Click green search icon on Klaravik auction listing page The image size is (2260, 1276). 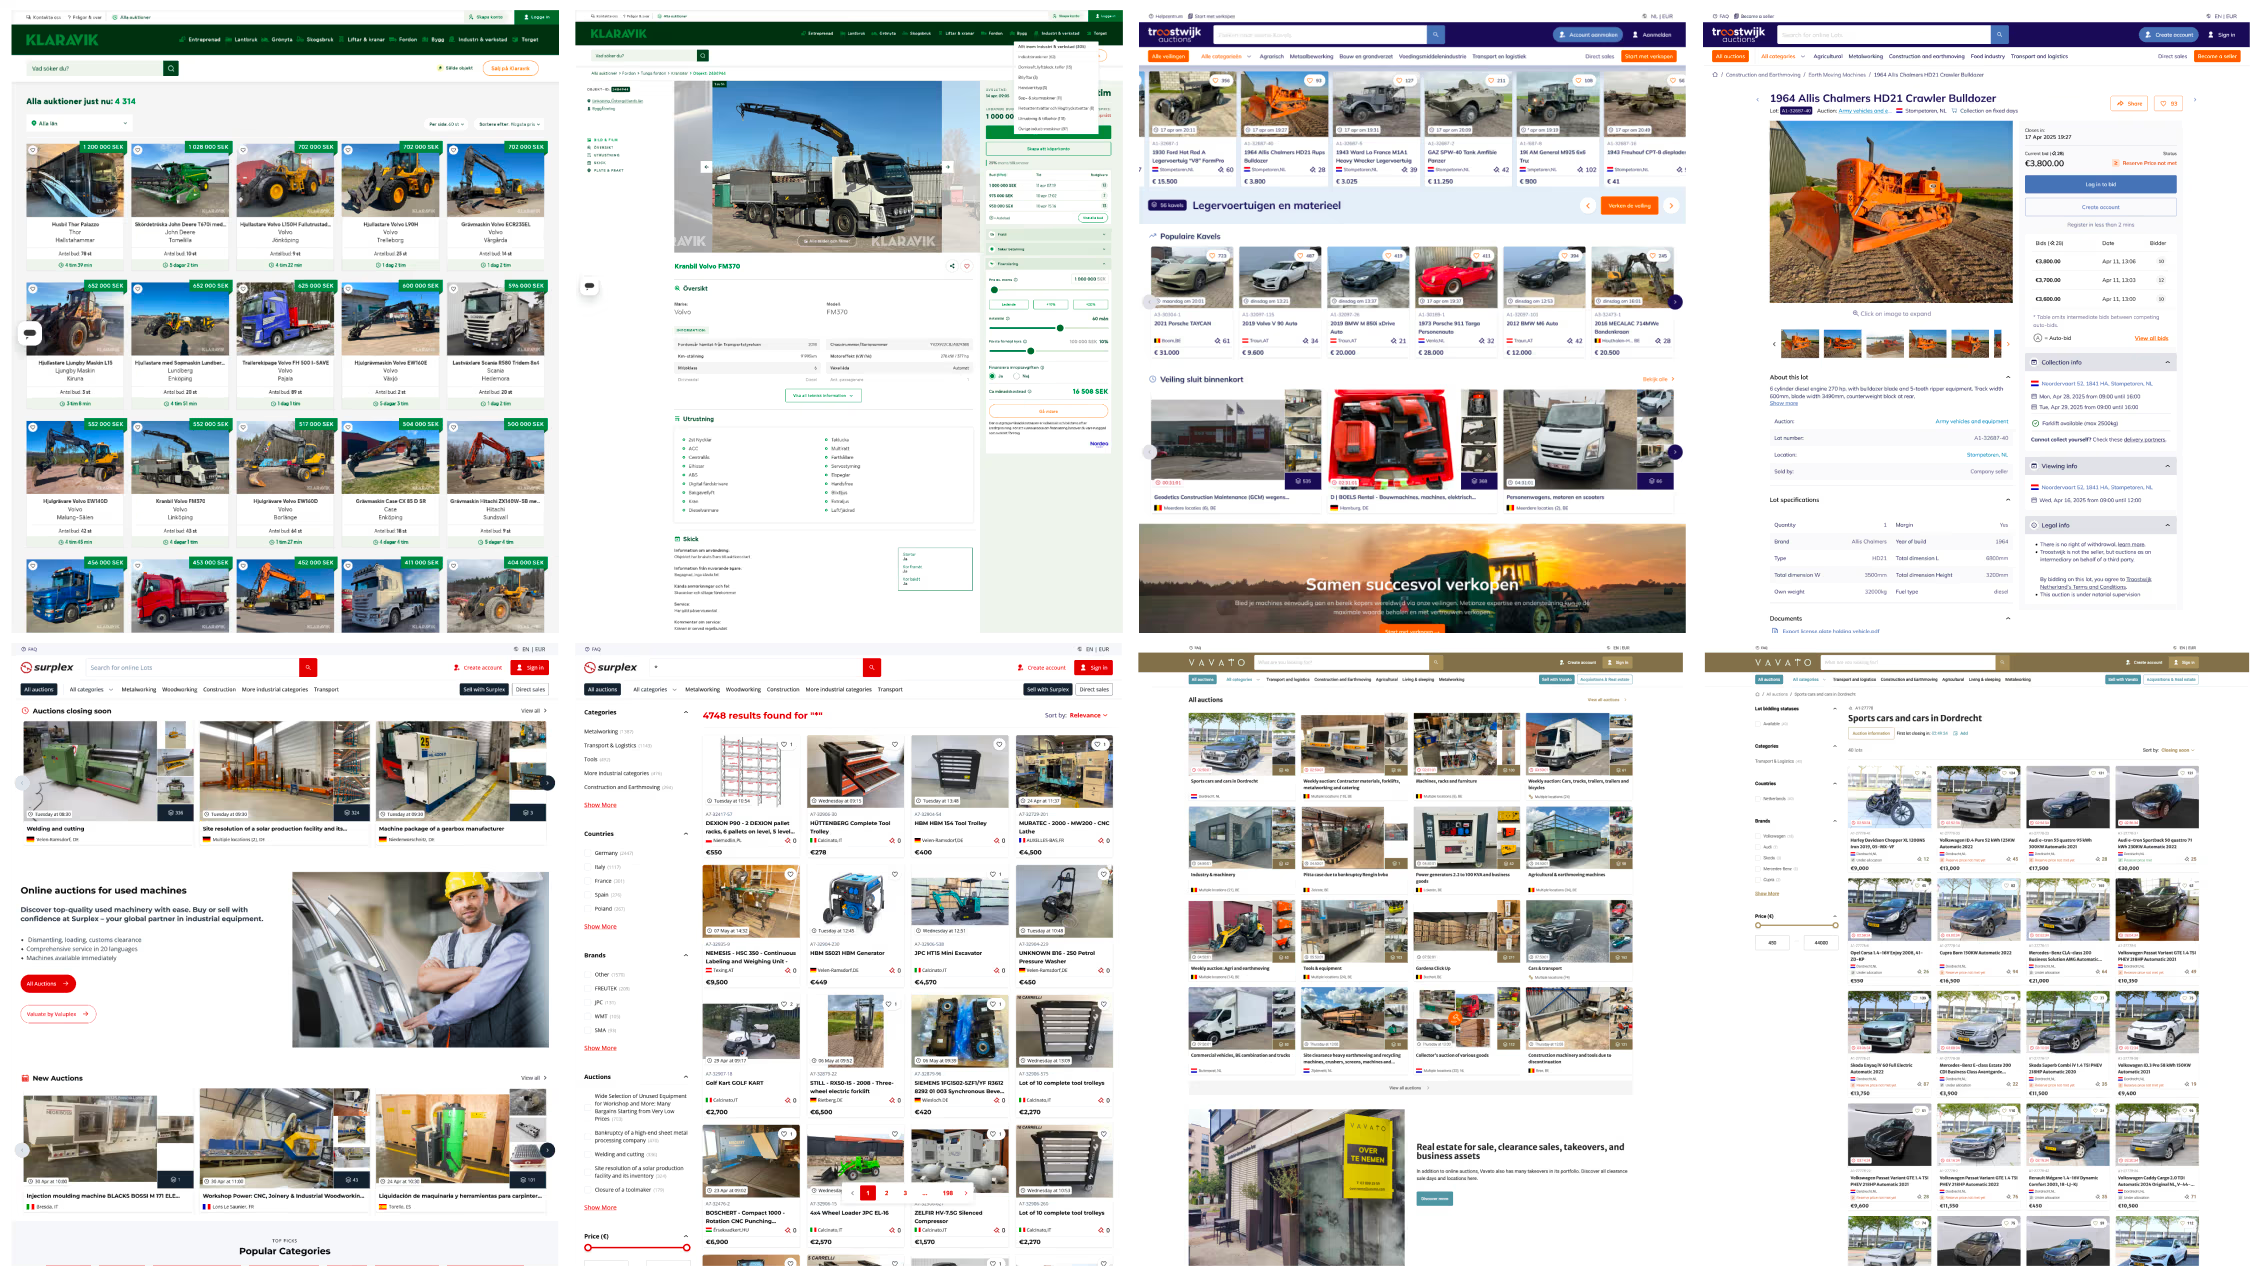(171, 68)
